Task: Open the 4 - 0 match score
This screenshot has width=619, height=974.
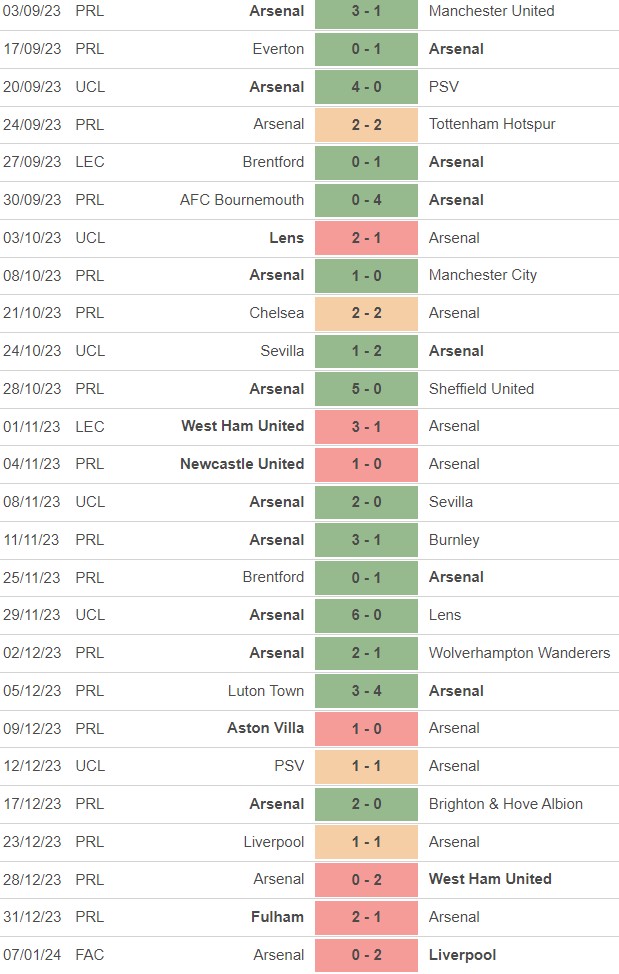Action: point(366,87)
